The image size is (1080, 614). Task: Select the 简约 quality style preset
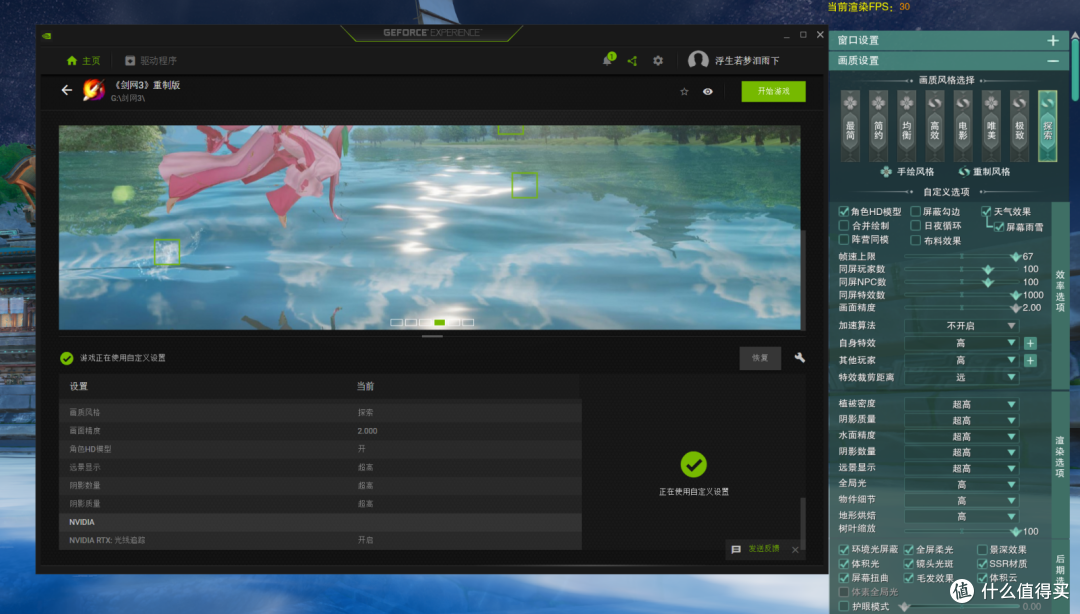pos(878,125)
